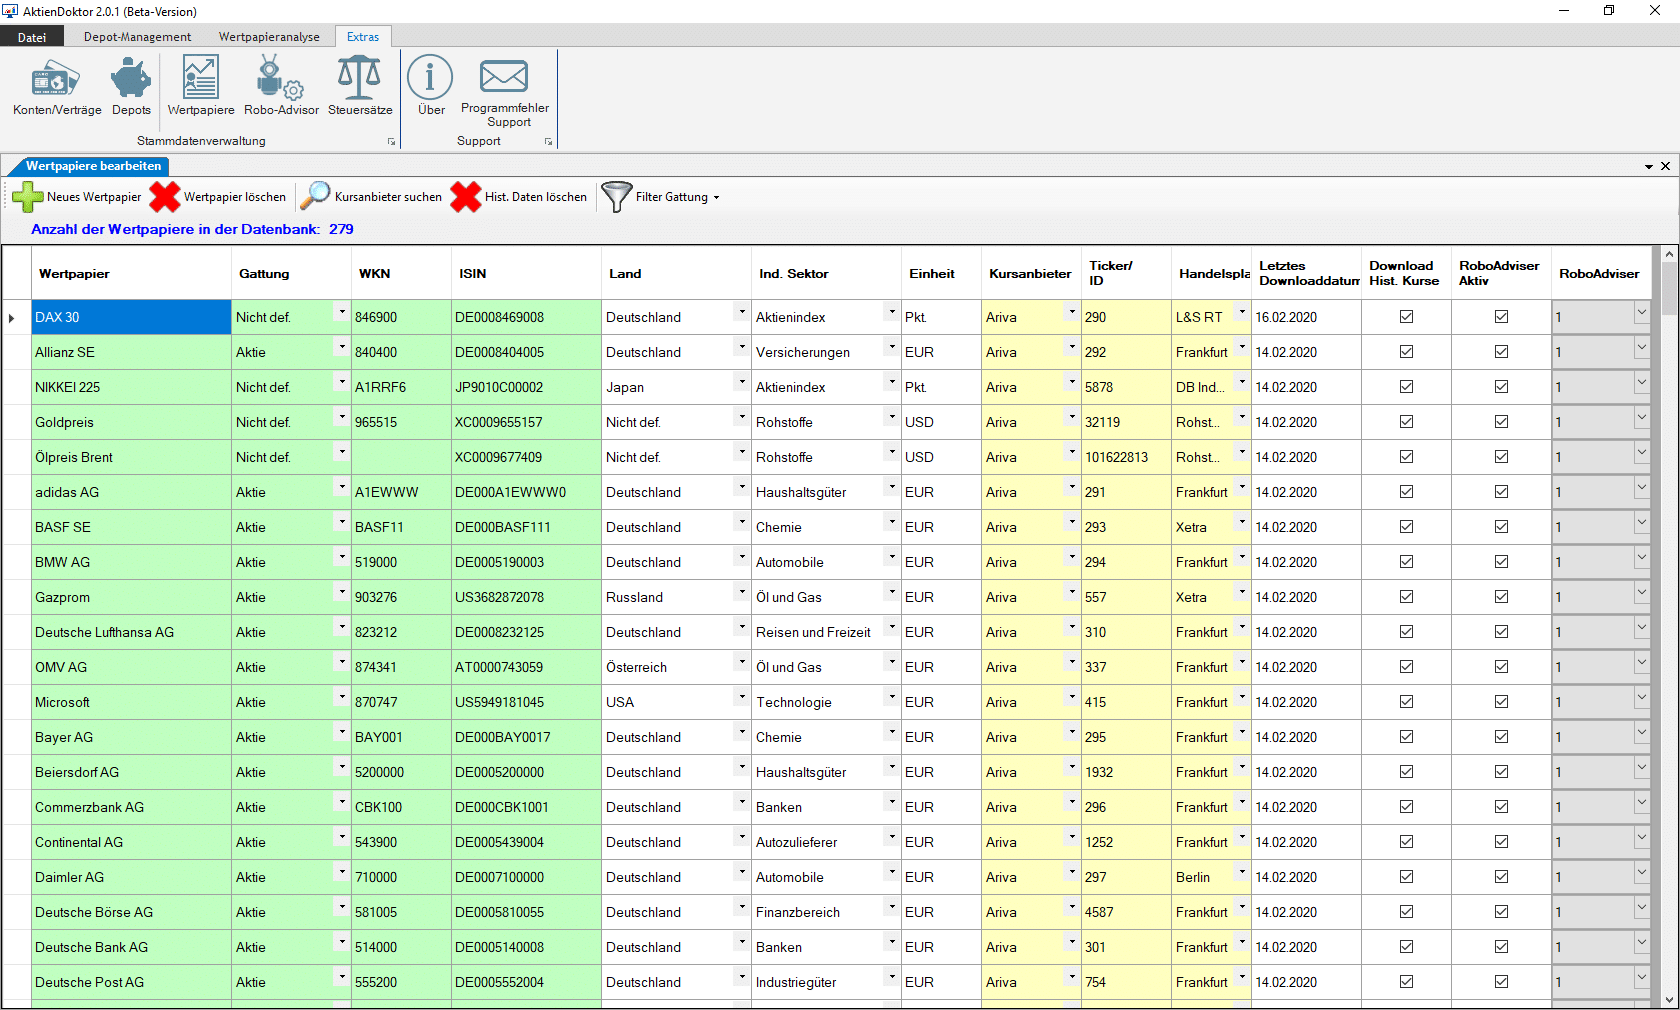Toggle RoboAdviser Aktiv for BMW AG
Viewport: 1680px width, 1010px height.
[1501, 562]
